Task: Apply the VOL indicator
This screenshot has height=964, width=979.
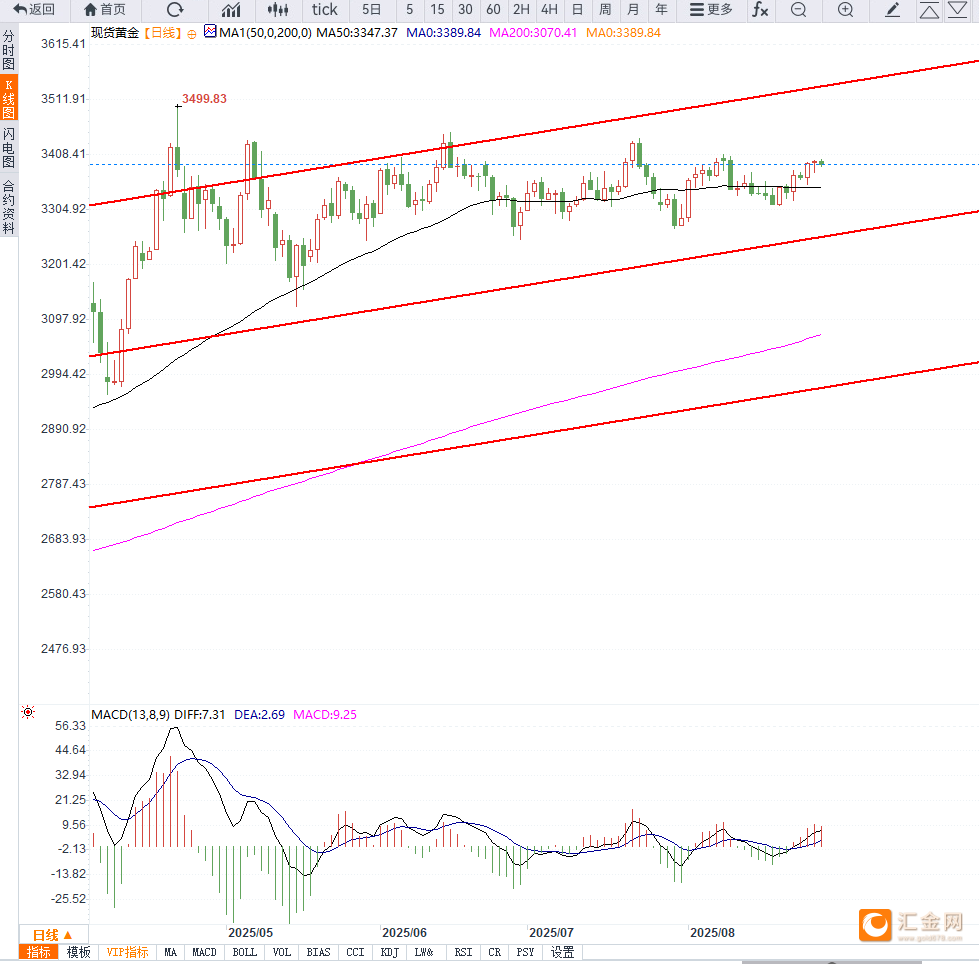Action: pos(282,952)
